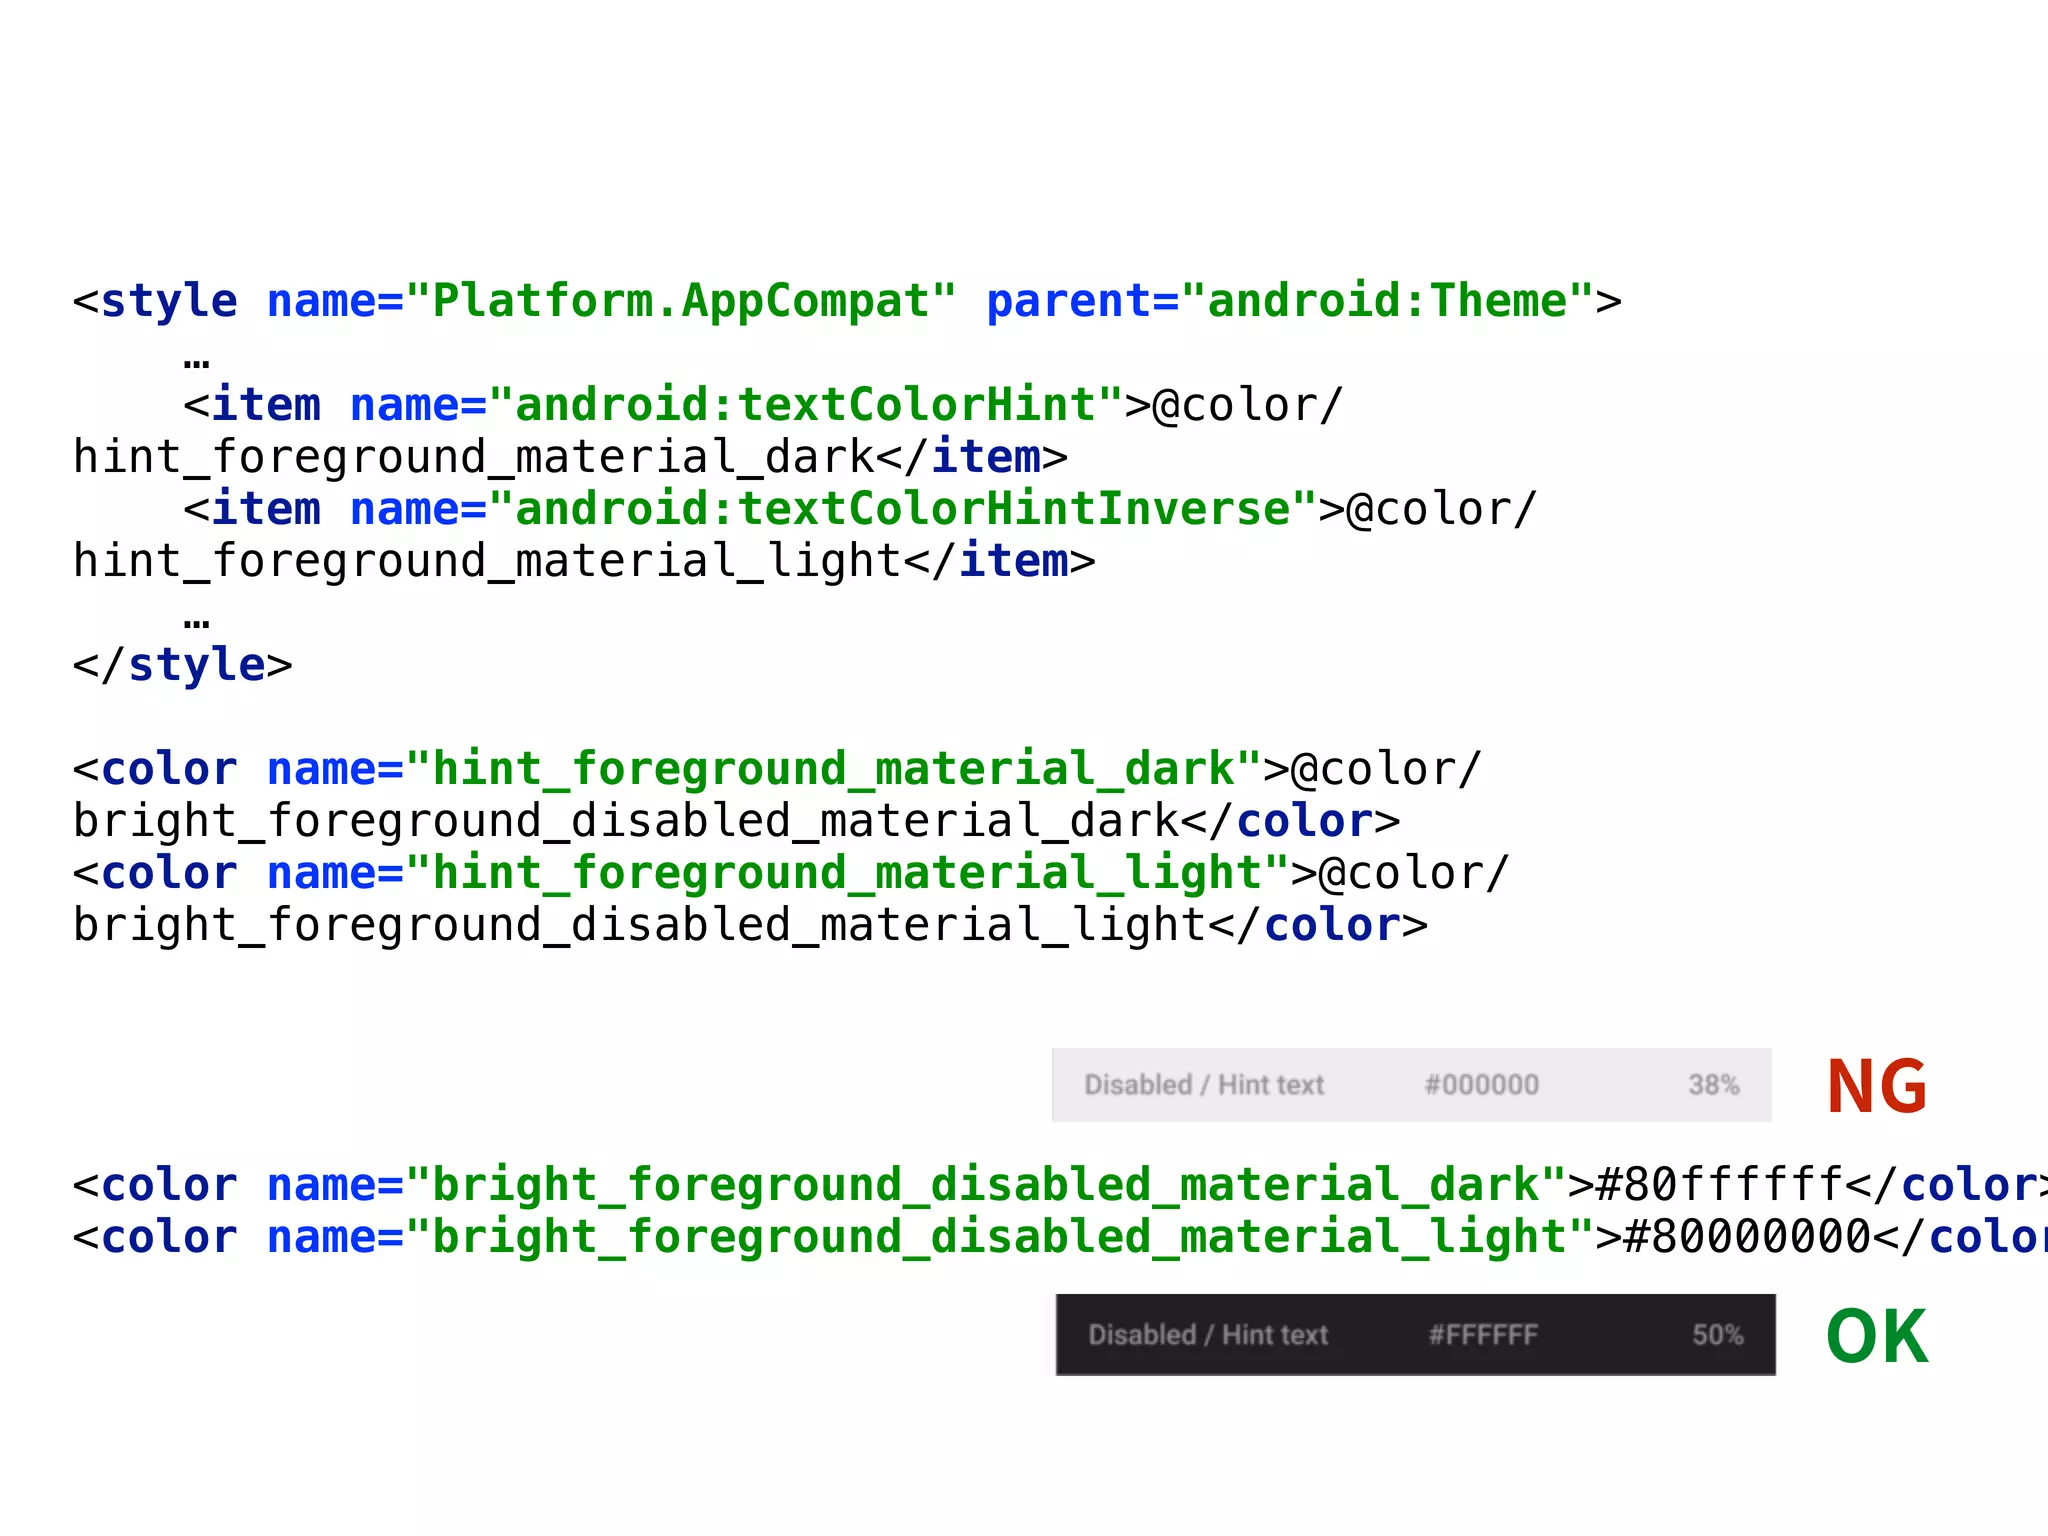Click the opening "style" keyword
This screenshot has width=2048, height=1536.
pyautogui.click(x=169, y=302)
